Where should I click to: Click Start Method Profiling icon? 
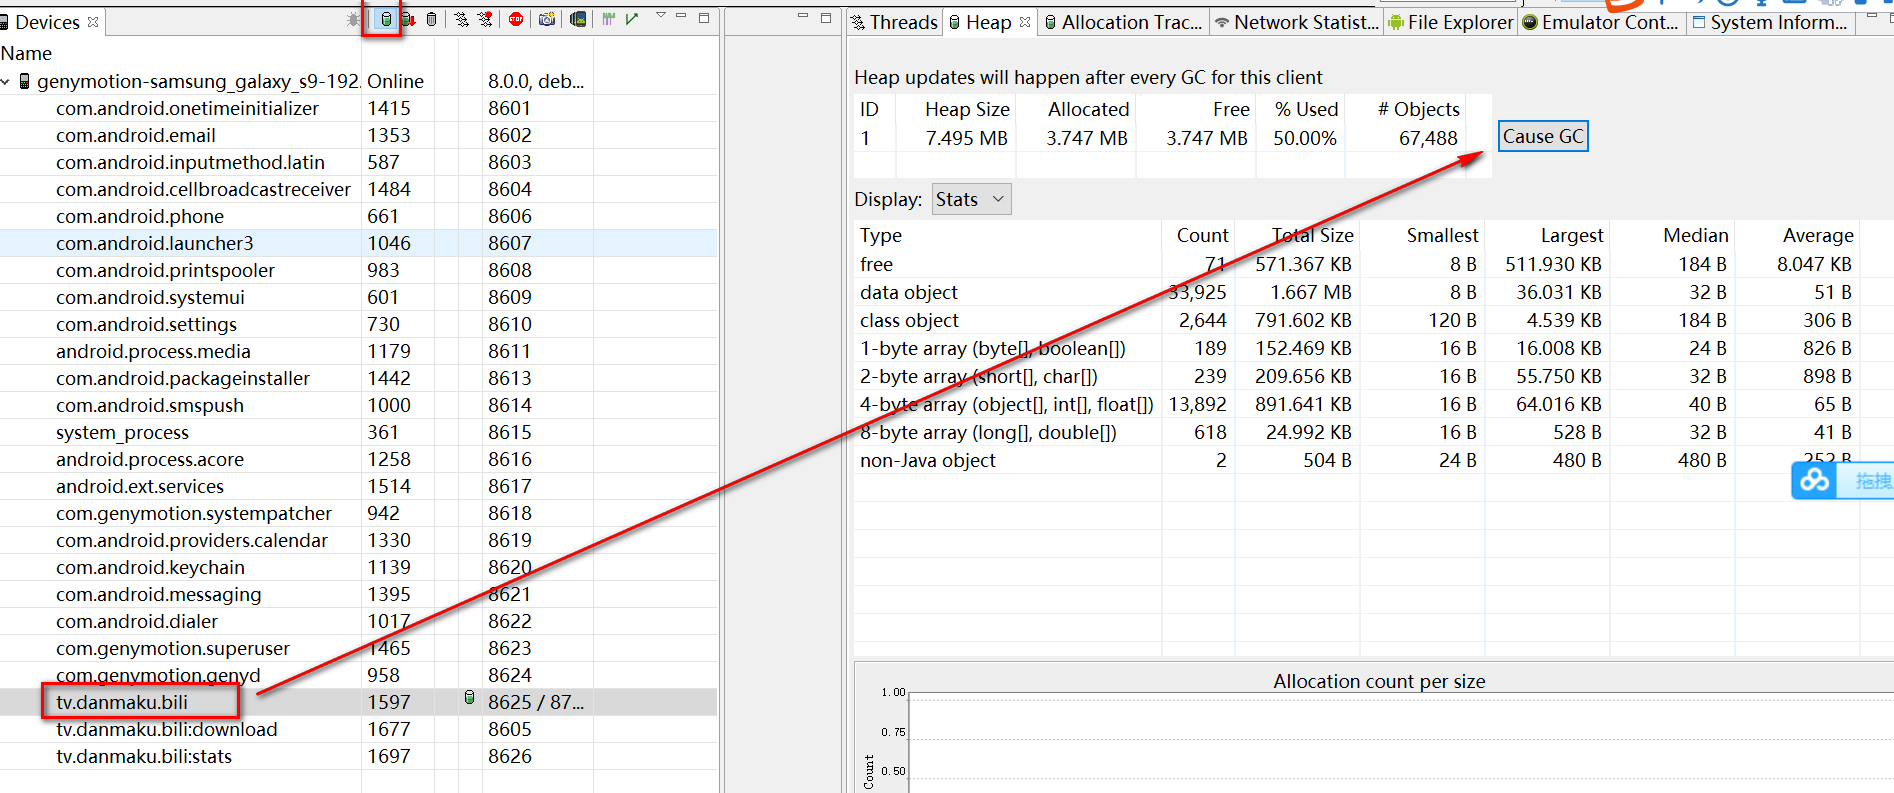pyautogui.click(x=485, y=19)
